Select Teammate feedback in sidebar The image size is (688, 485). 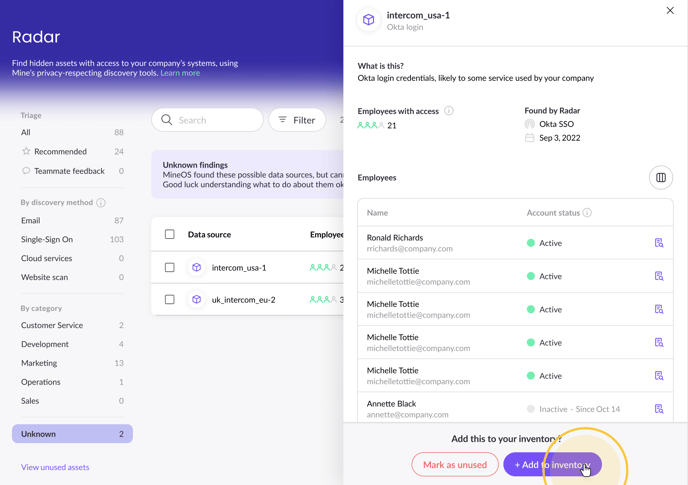pos(72,171)
